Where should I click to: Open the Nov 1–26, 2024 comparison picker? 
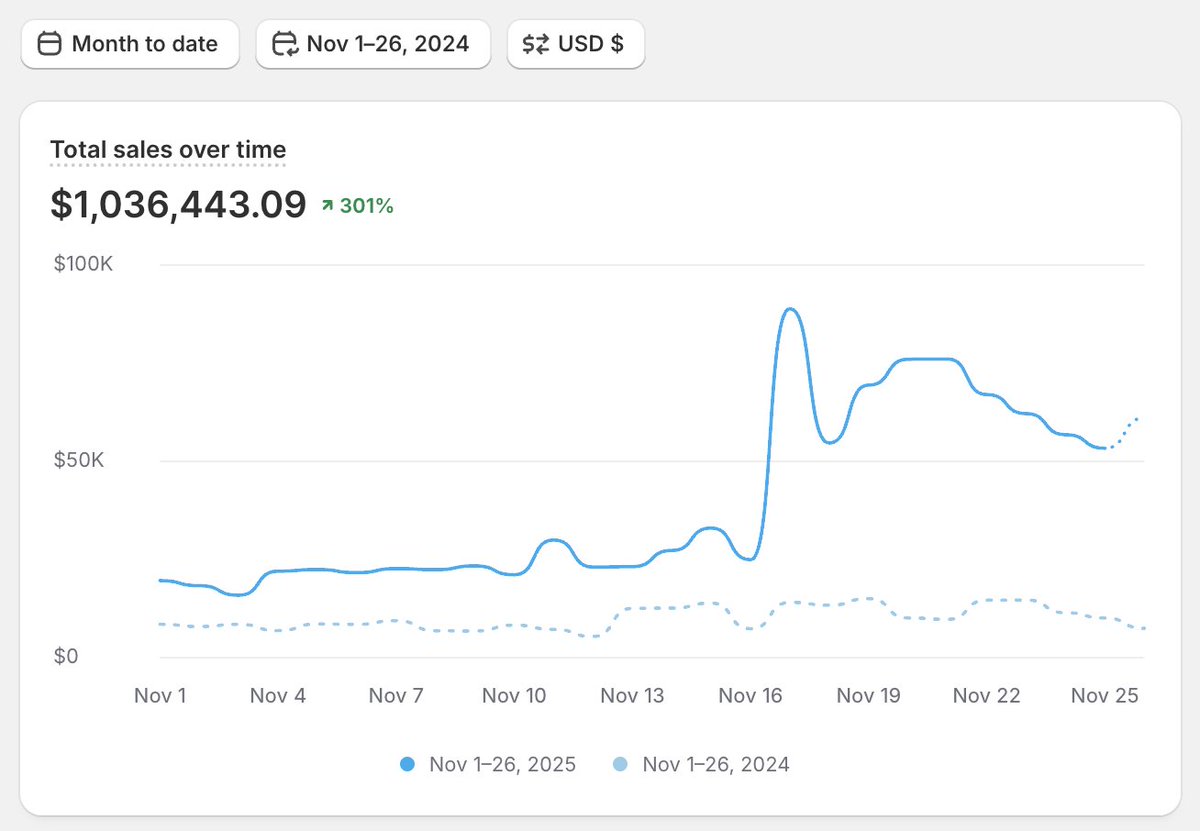[373, 44]
